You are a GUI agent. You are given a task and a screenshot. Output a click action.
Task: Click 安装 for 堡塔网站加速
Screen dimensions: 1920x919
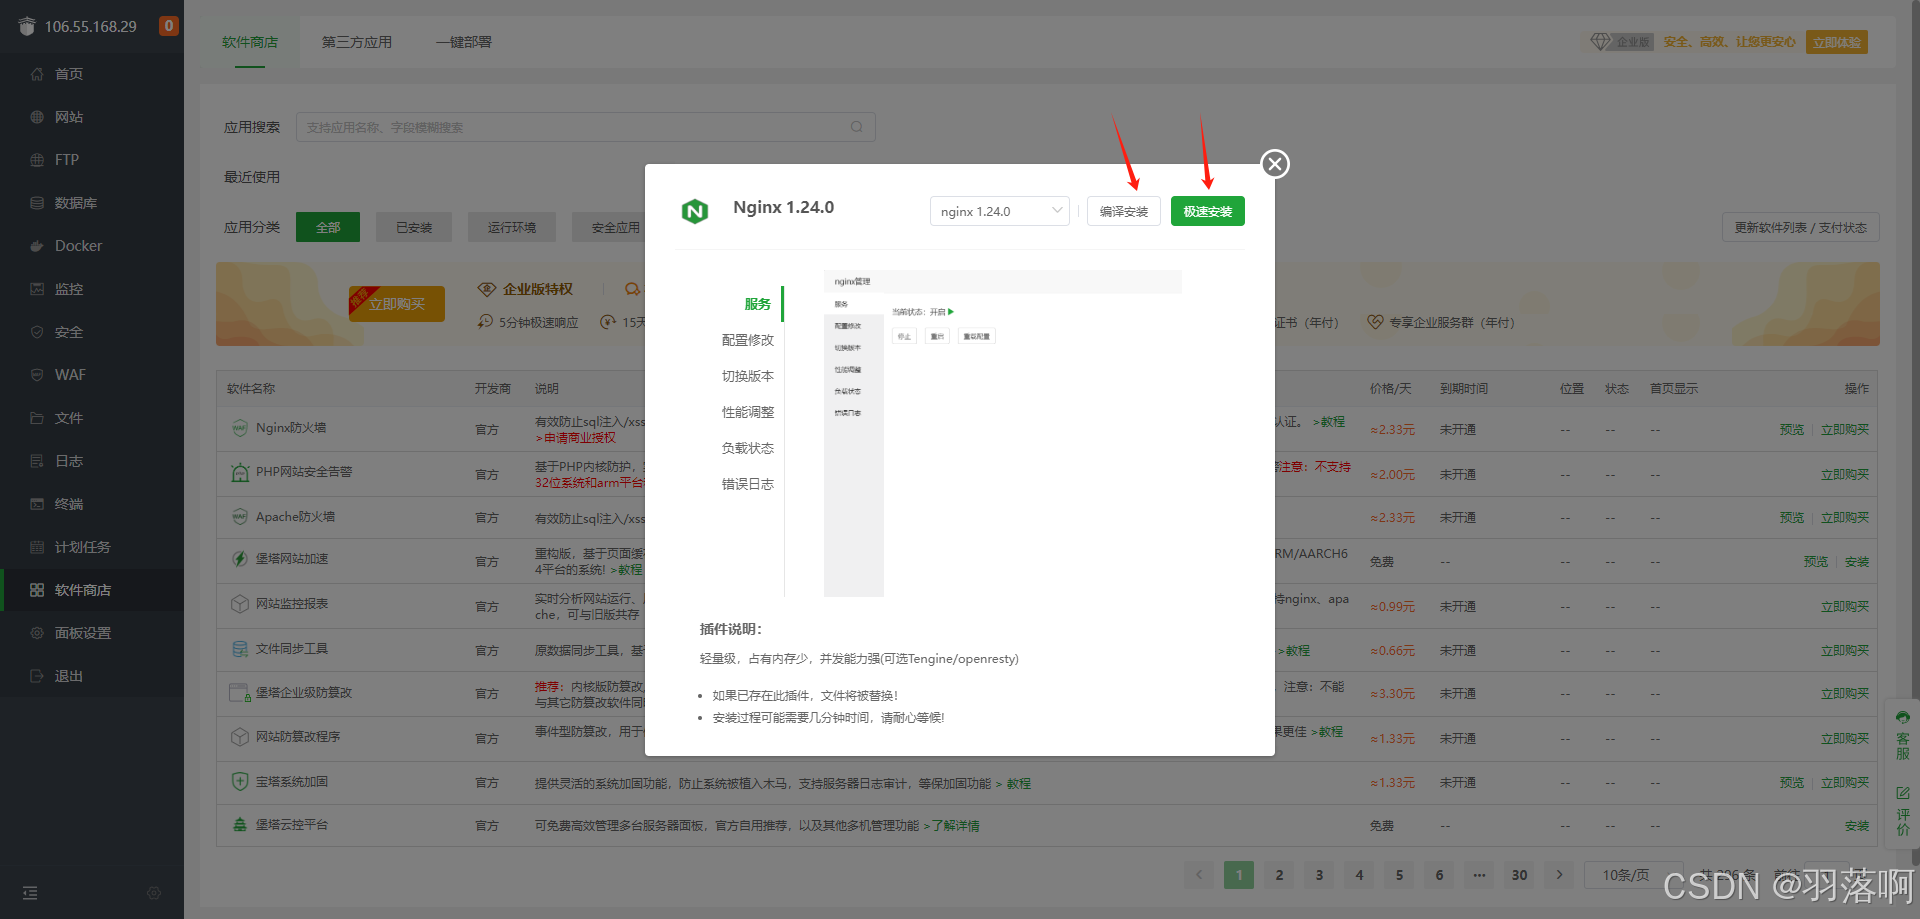coord(1857,561)
